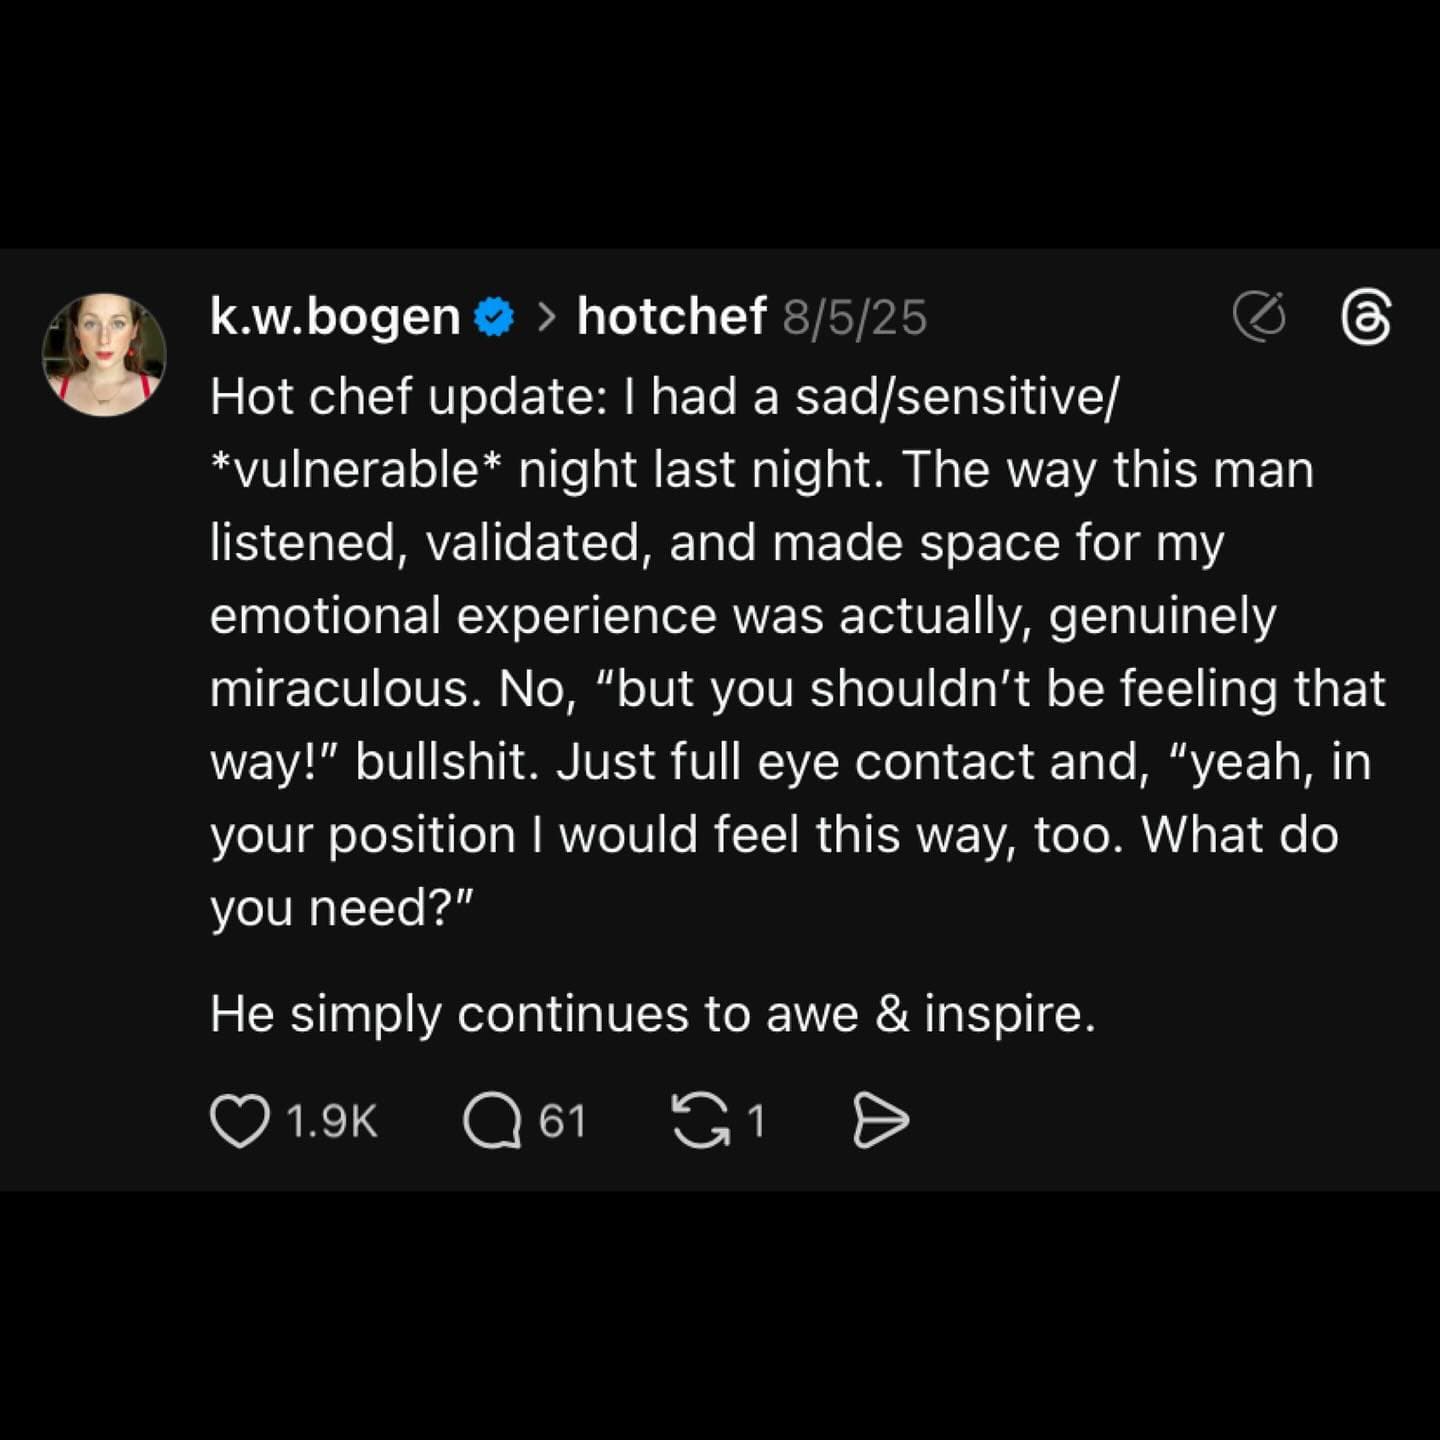Image resolution: width=1440 pixels, height=1440 pixels.
Task: Click the line "He simply continues to awe & inspire."
Action: point(652,1014)
